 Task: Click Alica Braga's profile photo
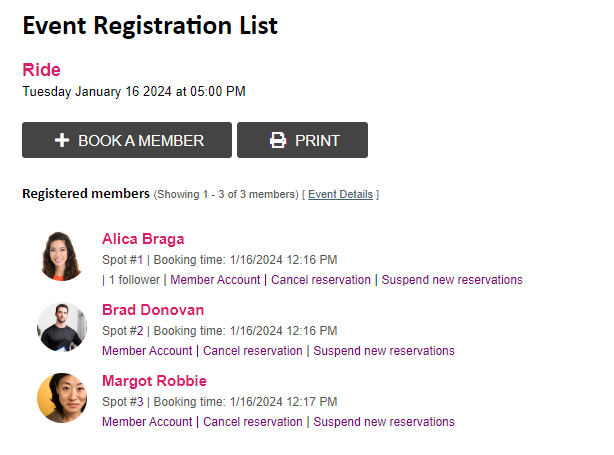click(x=62, y=256)
